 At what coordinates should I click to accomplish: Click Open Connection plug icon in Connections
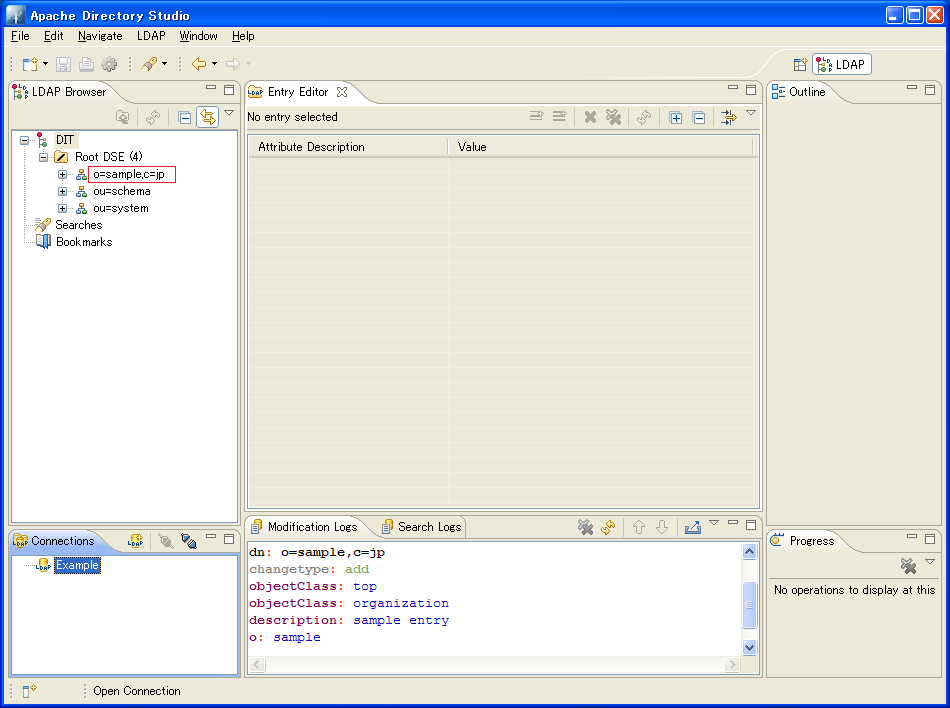(x=165, y=541)
